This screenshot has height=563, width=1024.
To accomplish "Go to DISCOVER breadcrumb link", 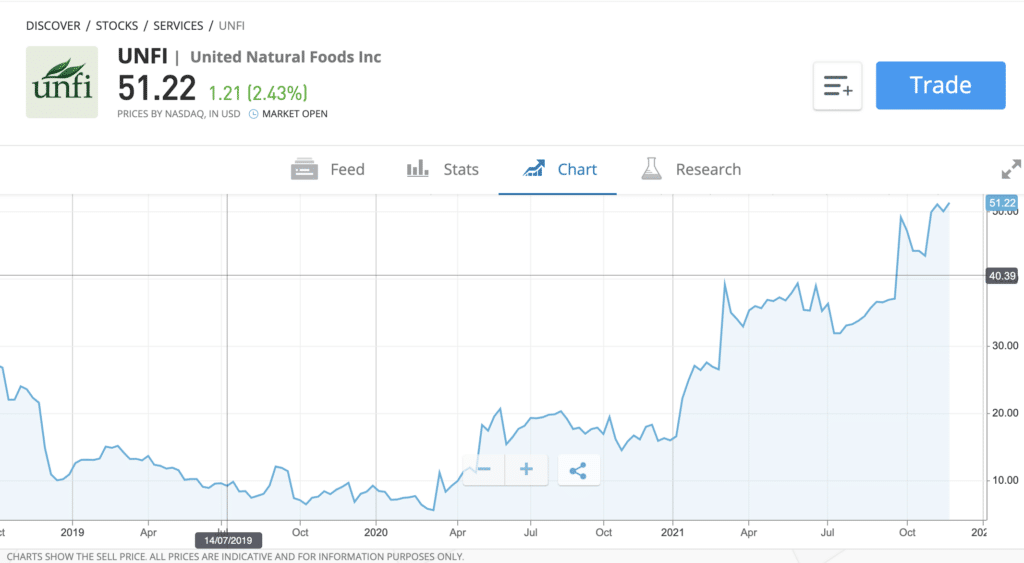I will click(54, 26).
